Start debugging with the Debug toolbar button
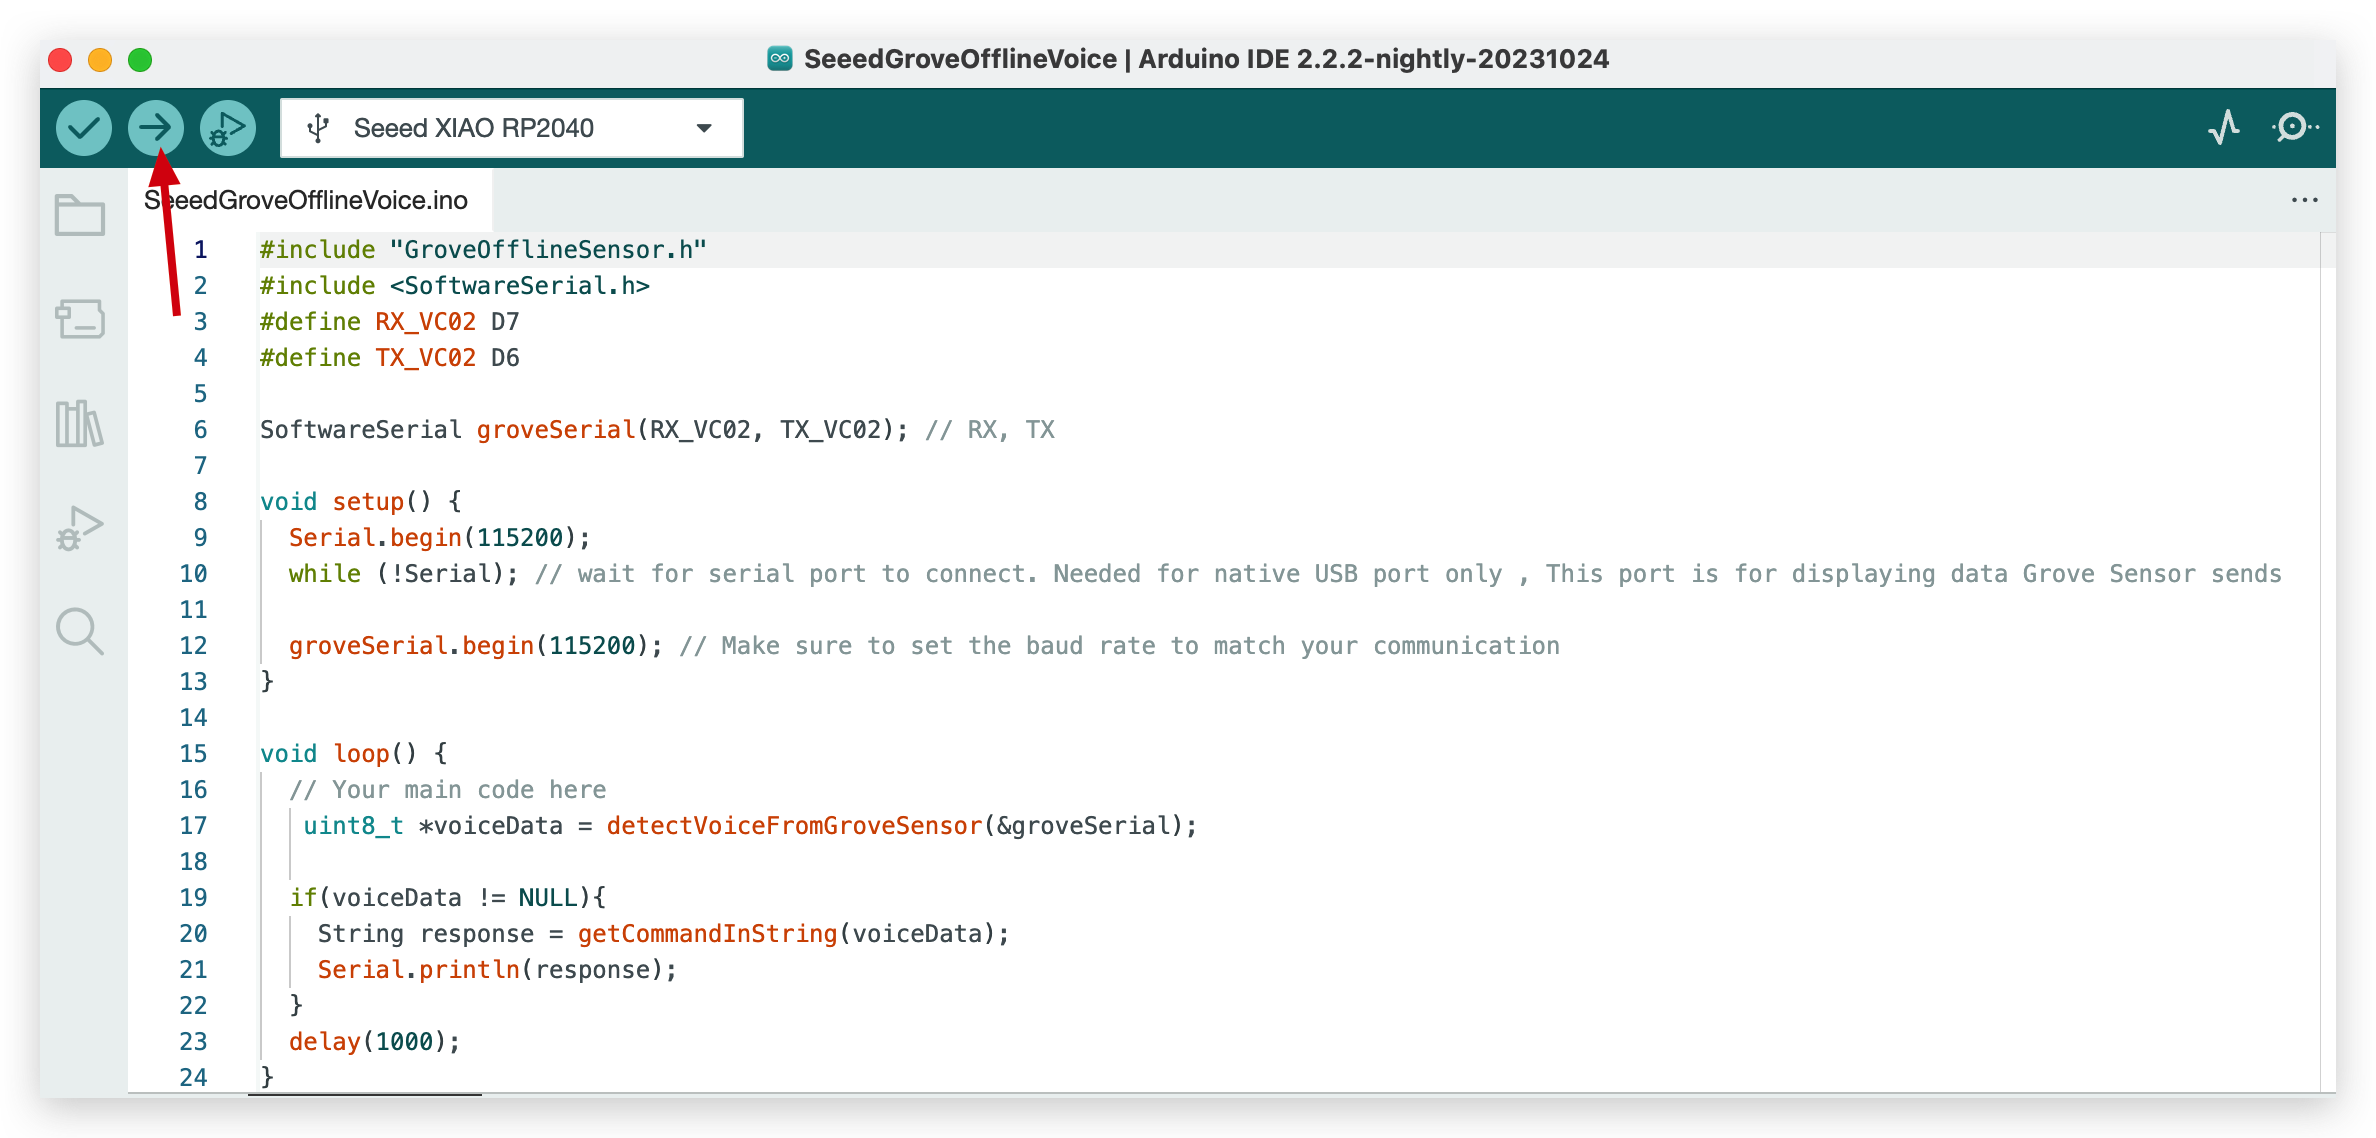The image size is (2376, 1138). (228, 128)
